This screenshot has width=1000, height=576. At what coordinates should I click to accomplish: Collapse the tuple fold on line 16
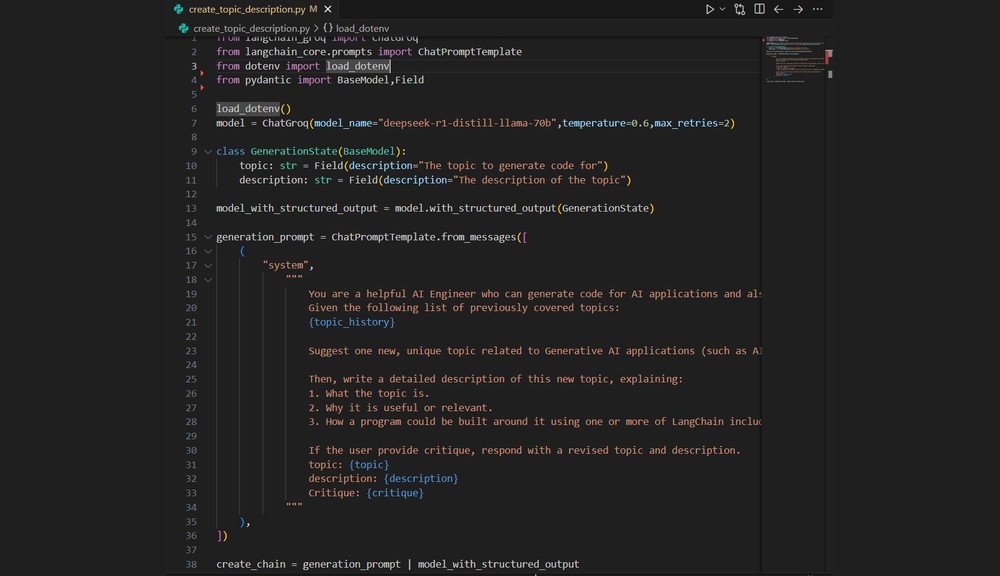click(x=208, y=251)
